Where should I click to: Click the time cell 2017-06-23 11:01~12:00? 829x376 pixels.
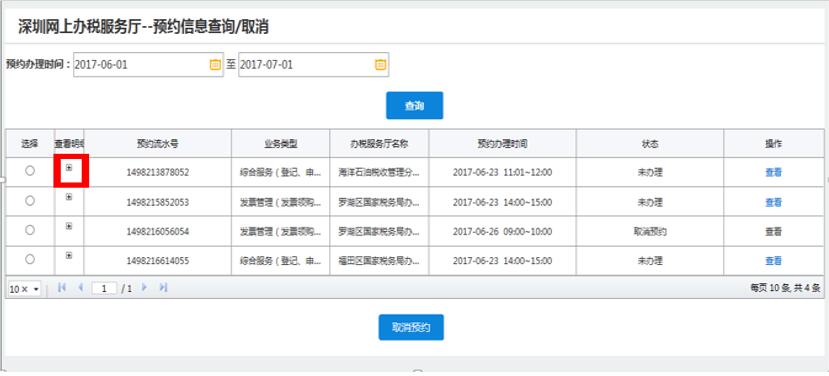point(502,172)
